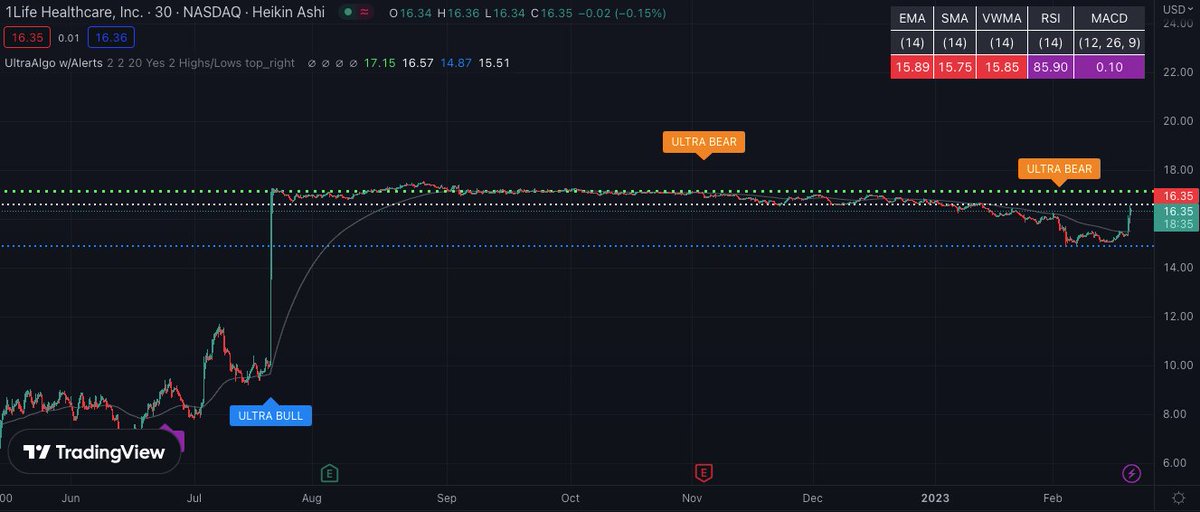The height and width of the screenshot is (512, 1200).
Task: Click the white 16.57 indicator value
Action: (418, 62)
